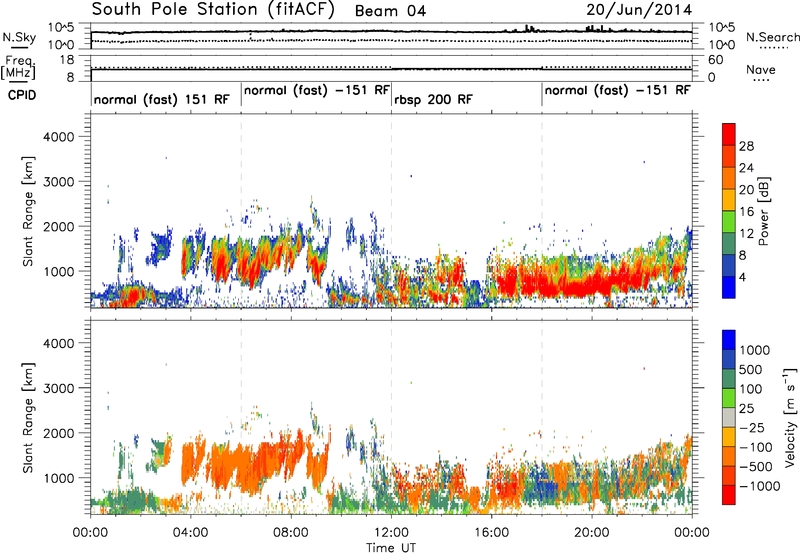
Task: Click the "20:00" time tick label
Action: [591, 533]
